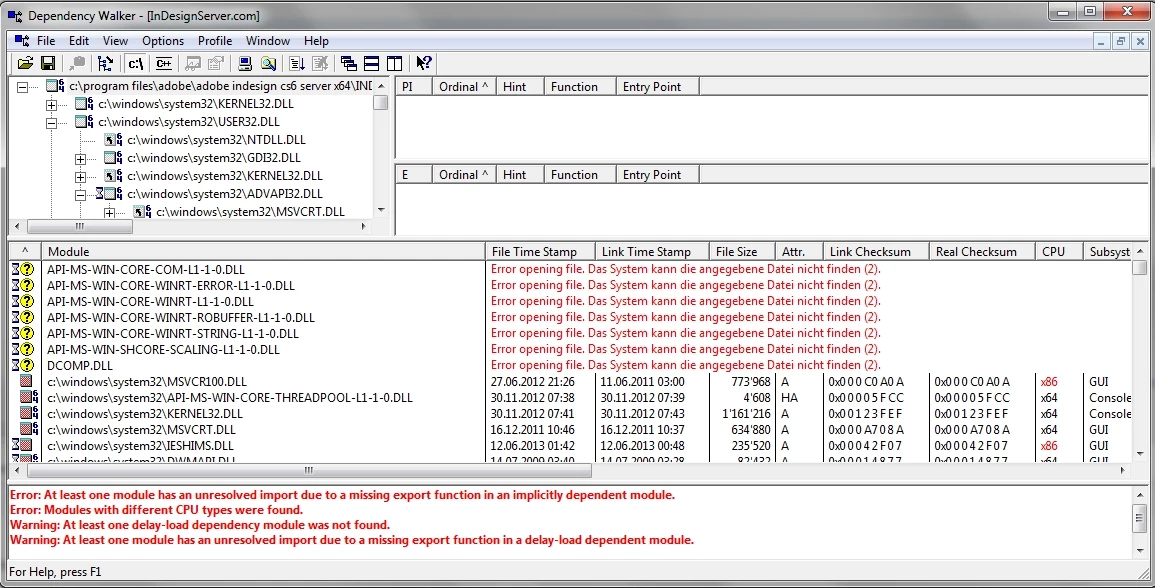This screenshot has height=588, width=1155.
Task: Click the Save floppy disk icon
Action: coord(48,63)
